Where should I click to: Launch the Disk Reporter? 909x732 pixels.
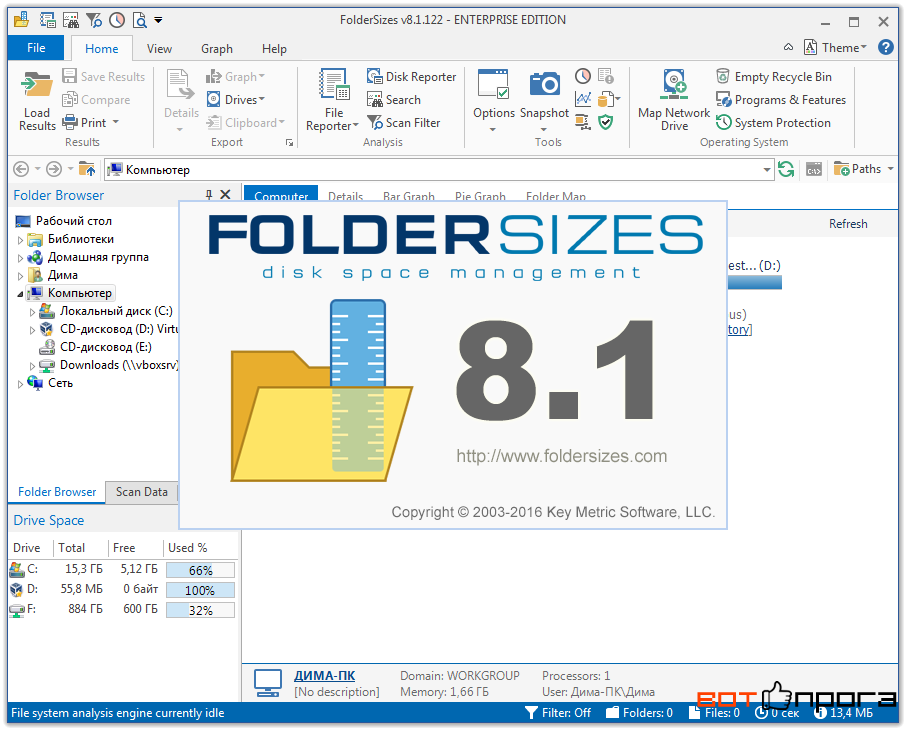412,77
